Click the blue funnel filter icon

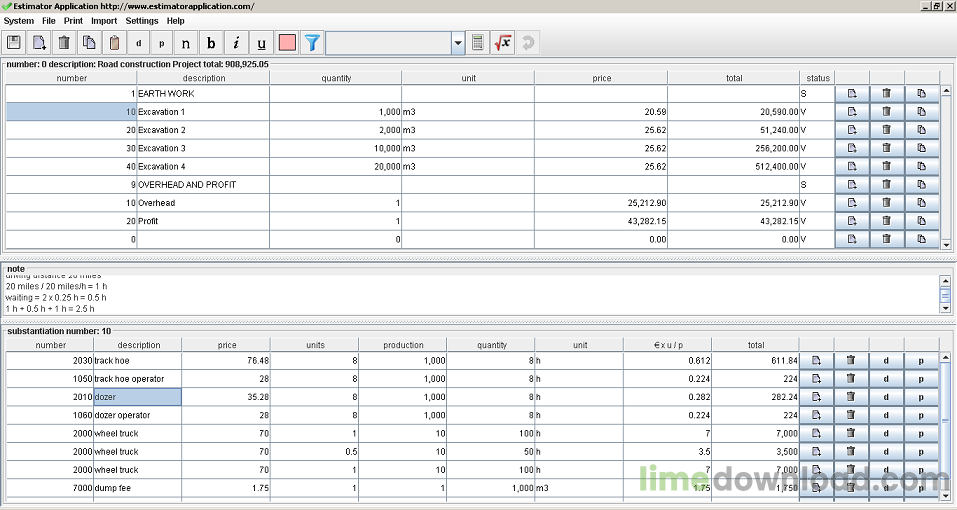pos(312,43)
